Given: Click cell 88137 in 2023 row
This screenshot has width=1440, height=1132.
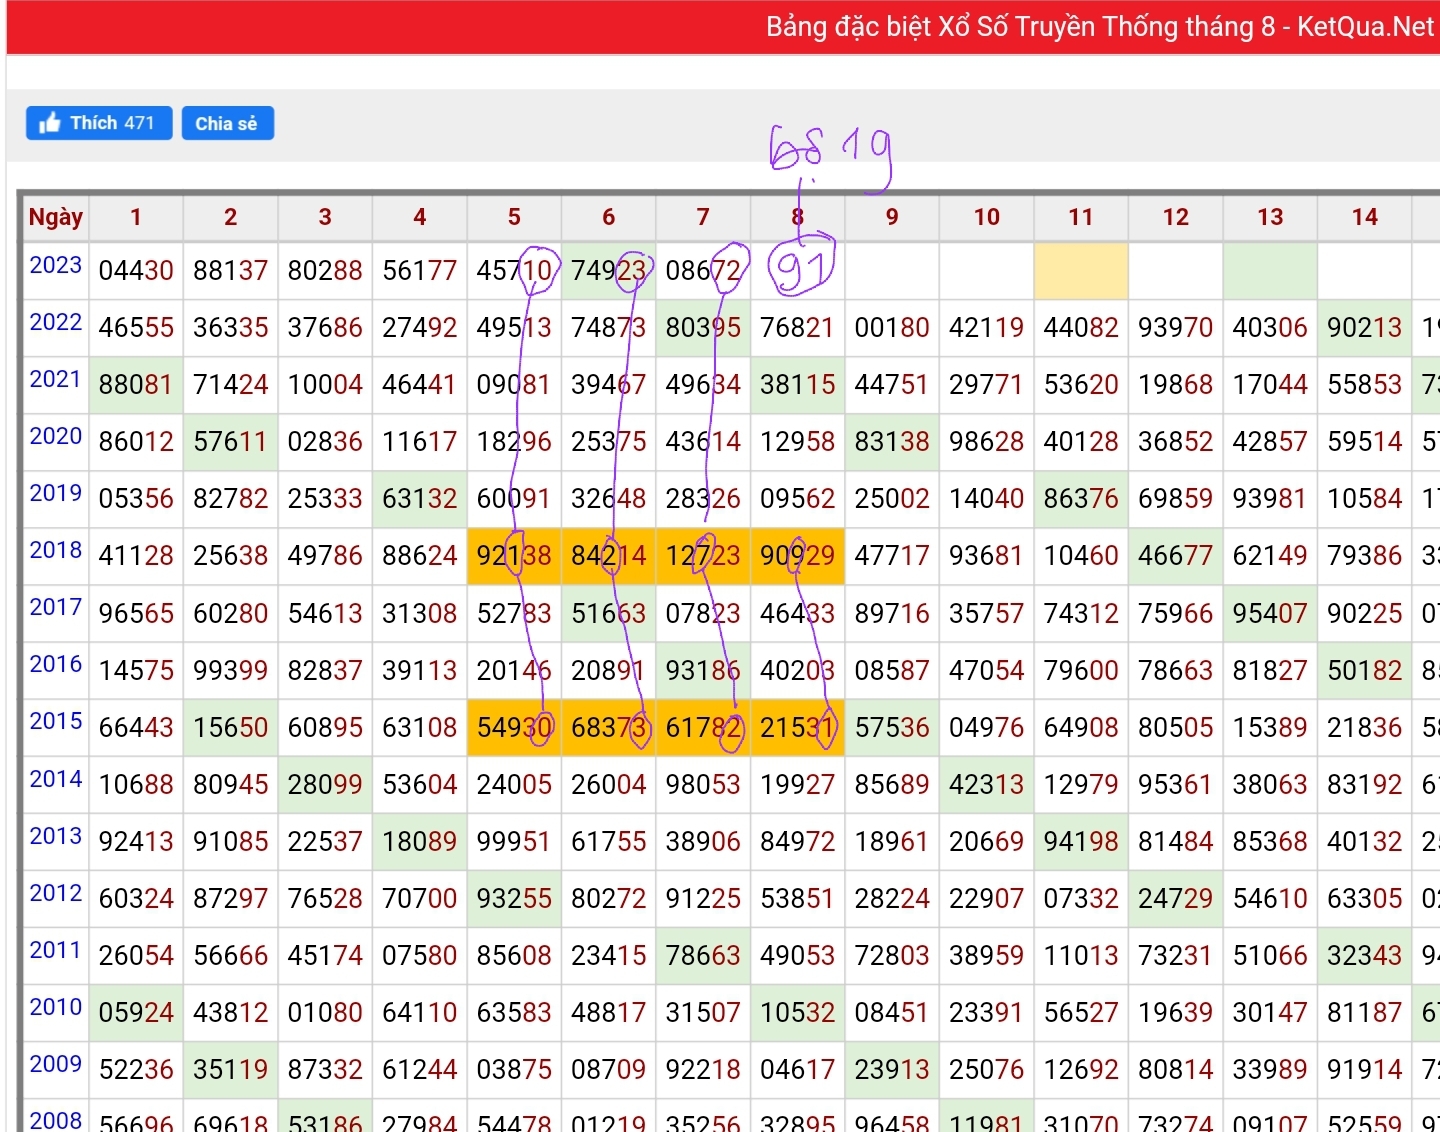Looking at the screenshot, I should tap(231, 270).
